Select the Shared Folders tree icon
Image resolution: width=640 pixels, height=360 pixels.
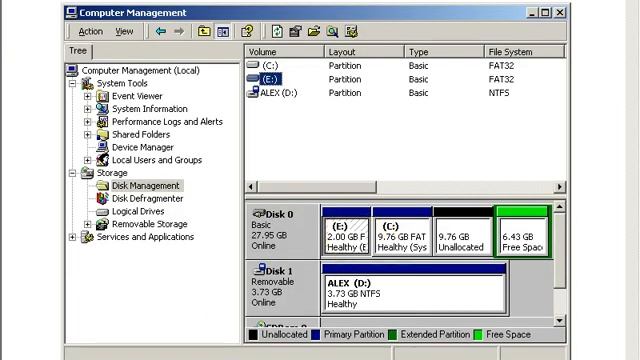(102, 135)
